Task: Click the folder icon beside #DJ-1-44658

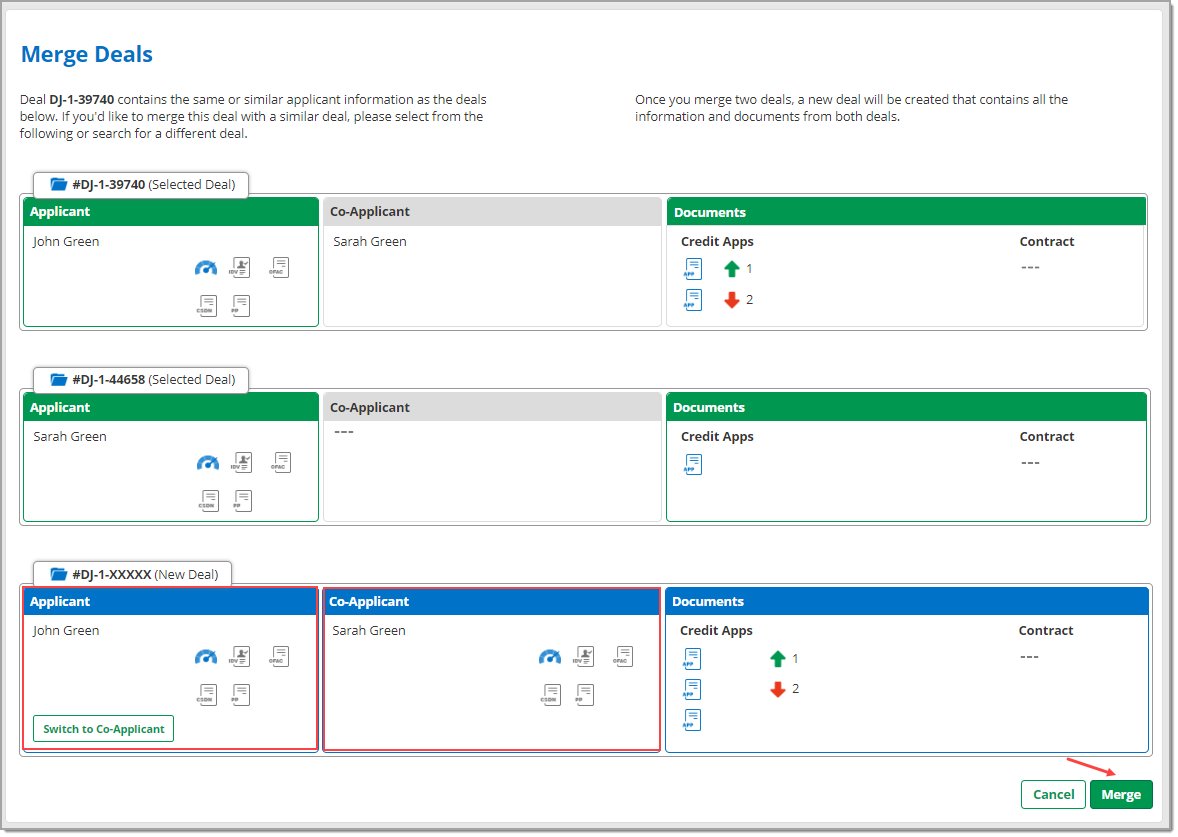Action: [x=59, y=379]
